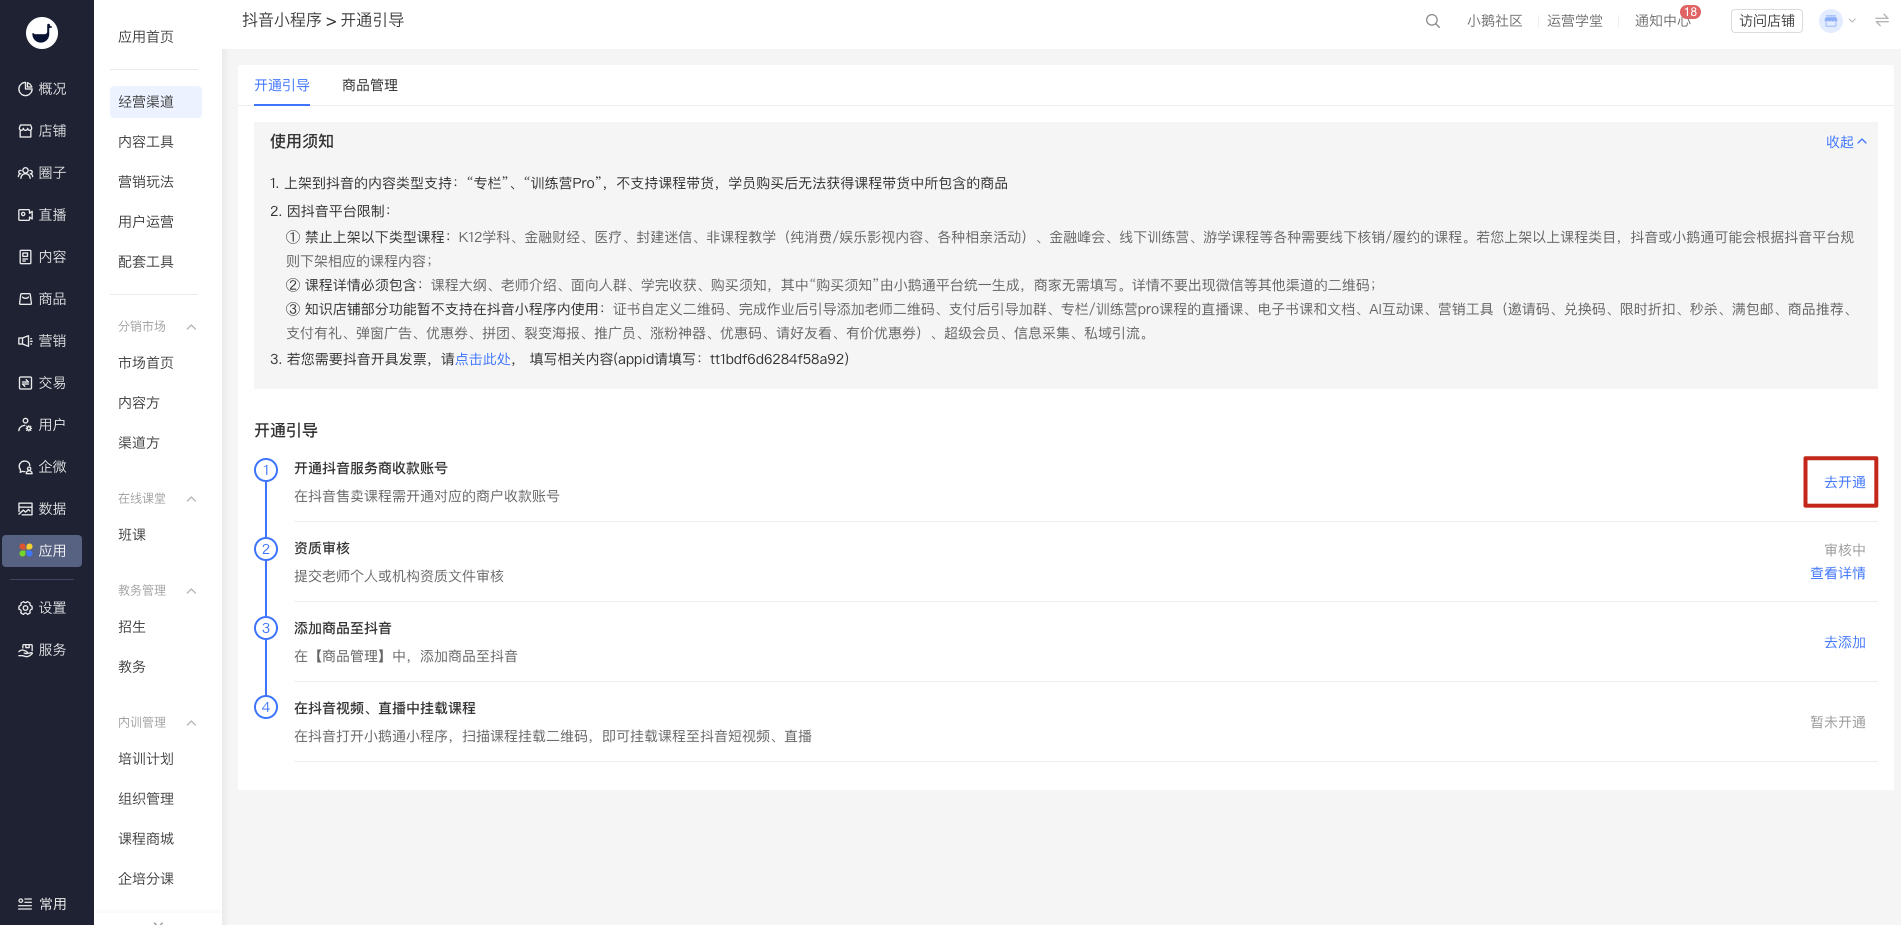1901x925 pixels.
Task: Open 商品 goods section in sidebar
Action: coord(42,299)
